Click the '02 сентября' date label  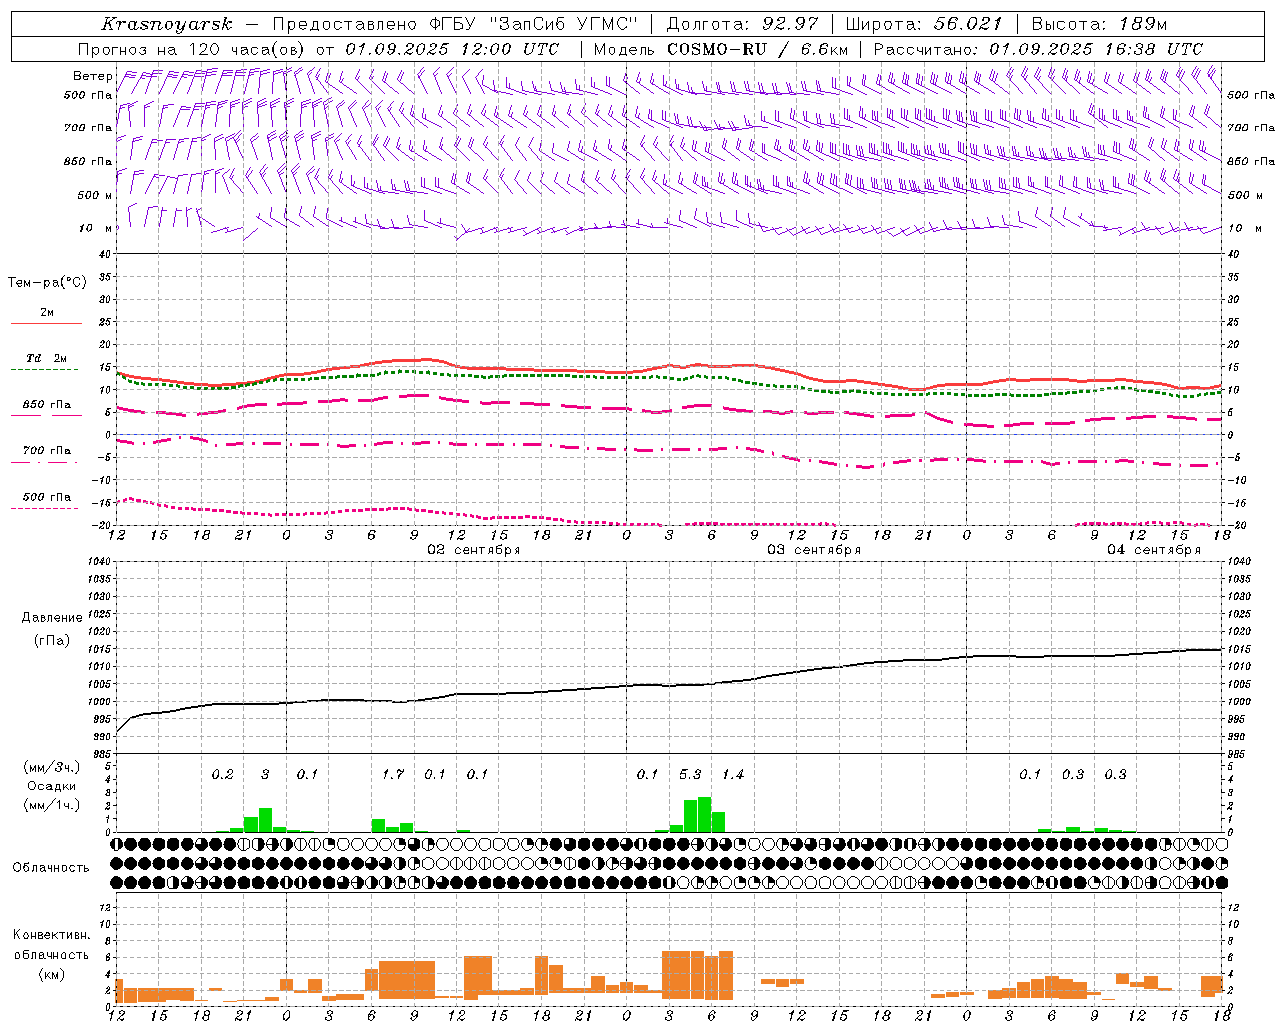(x=474, y=549)
